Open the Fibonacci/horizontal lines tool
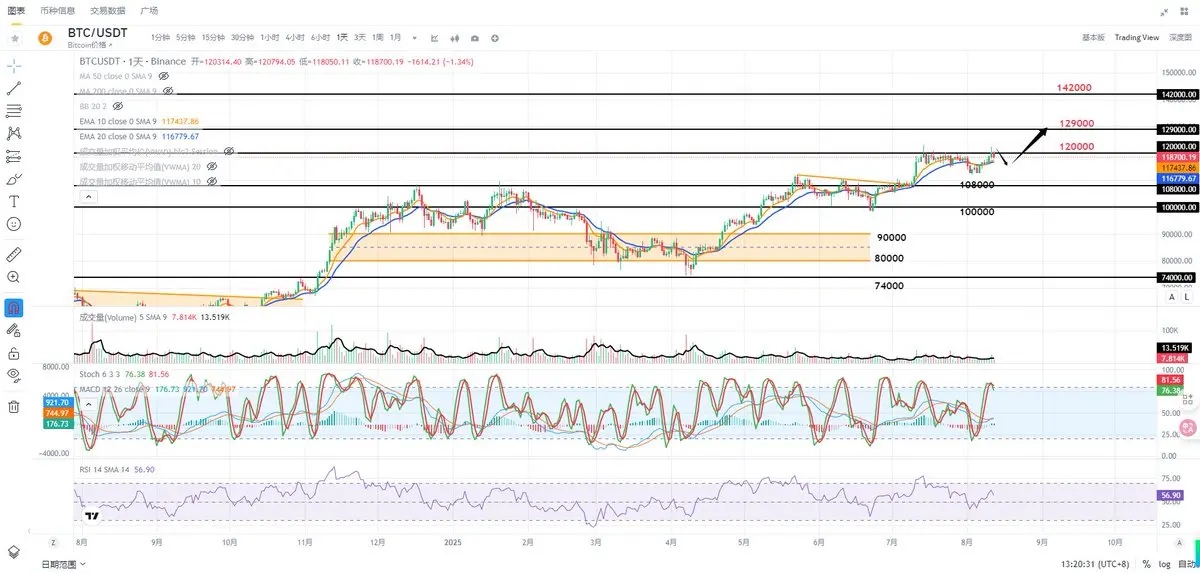The image size is (1200, 574). [x=14, y=111]
